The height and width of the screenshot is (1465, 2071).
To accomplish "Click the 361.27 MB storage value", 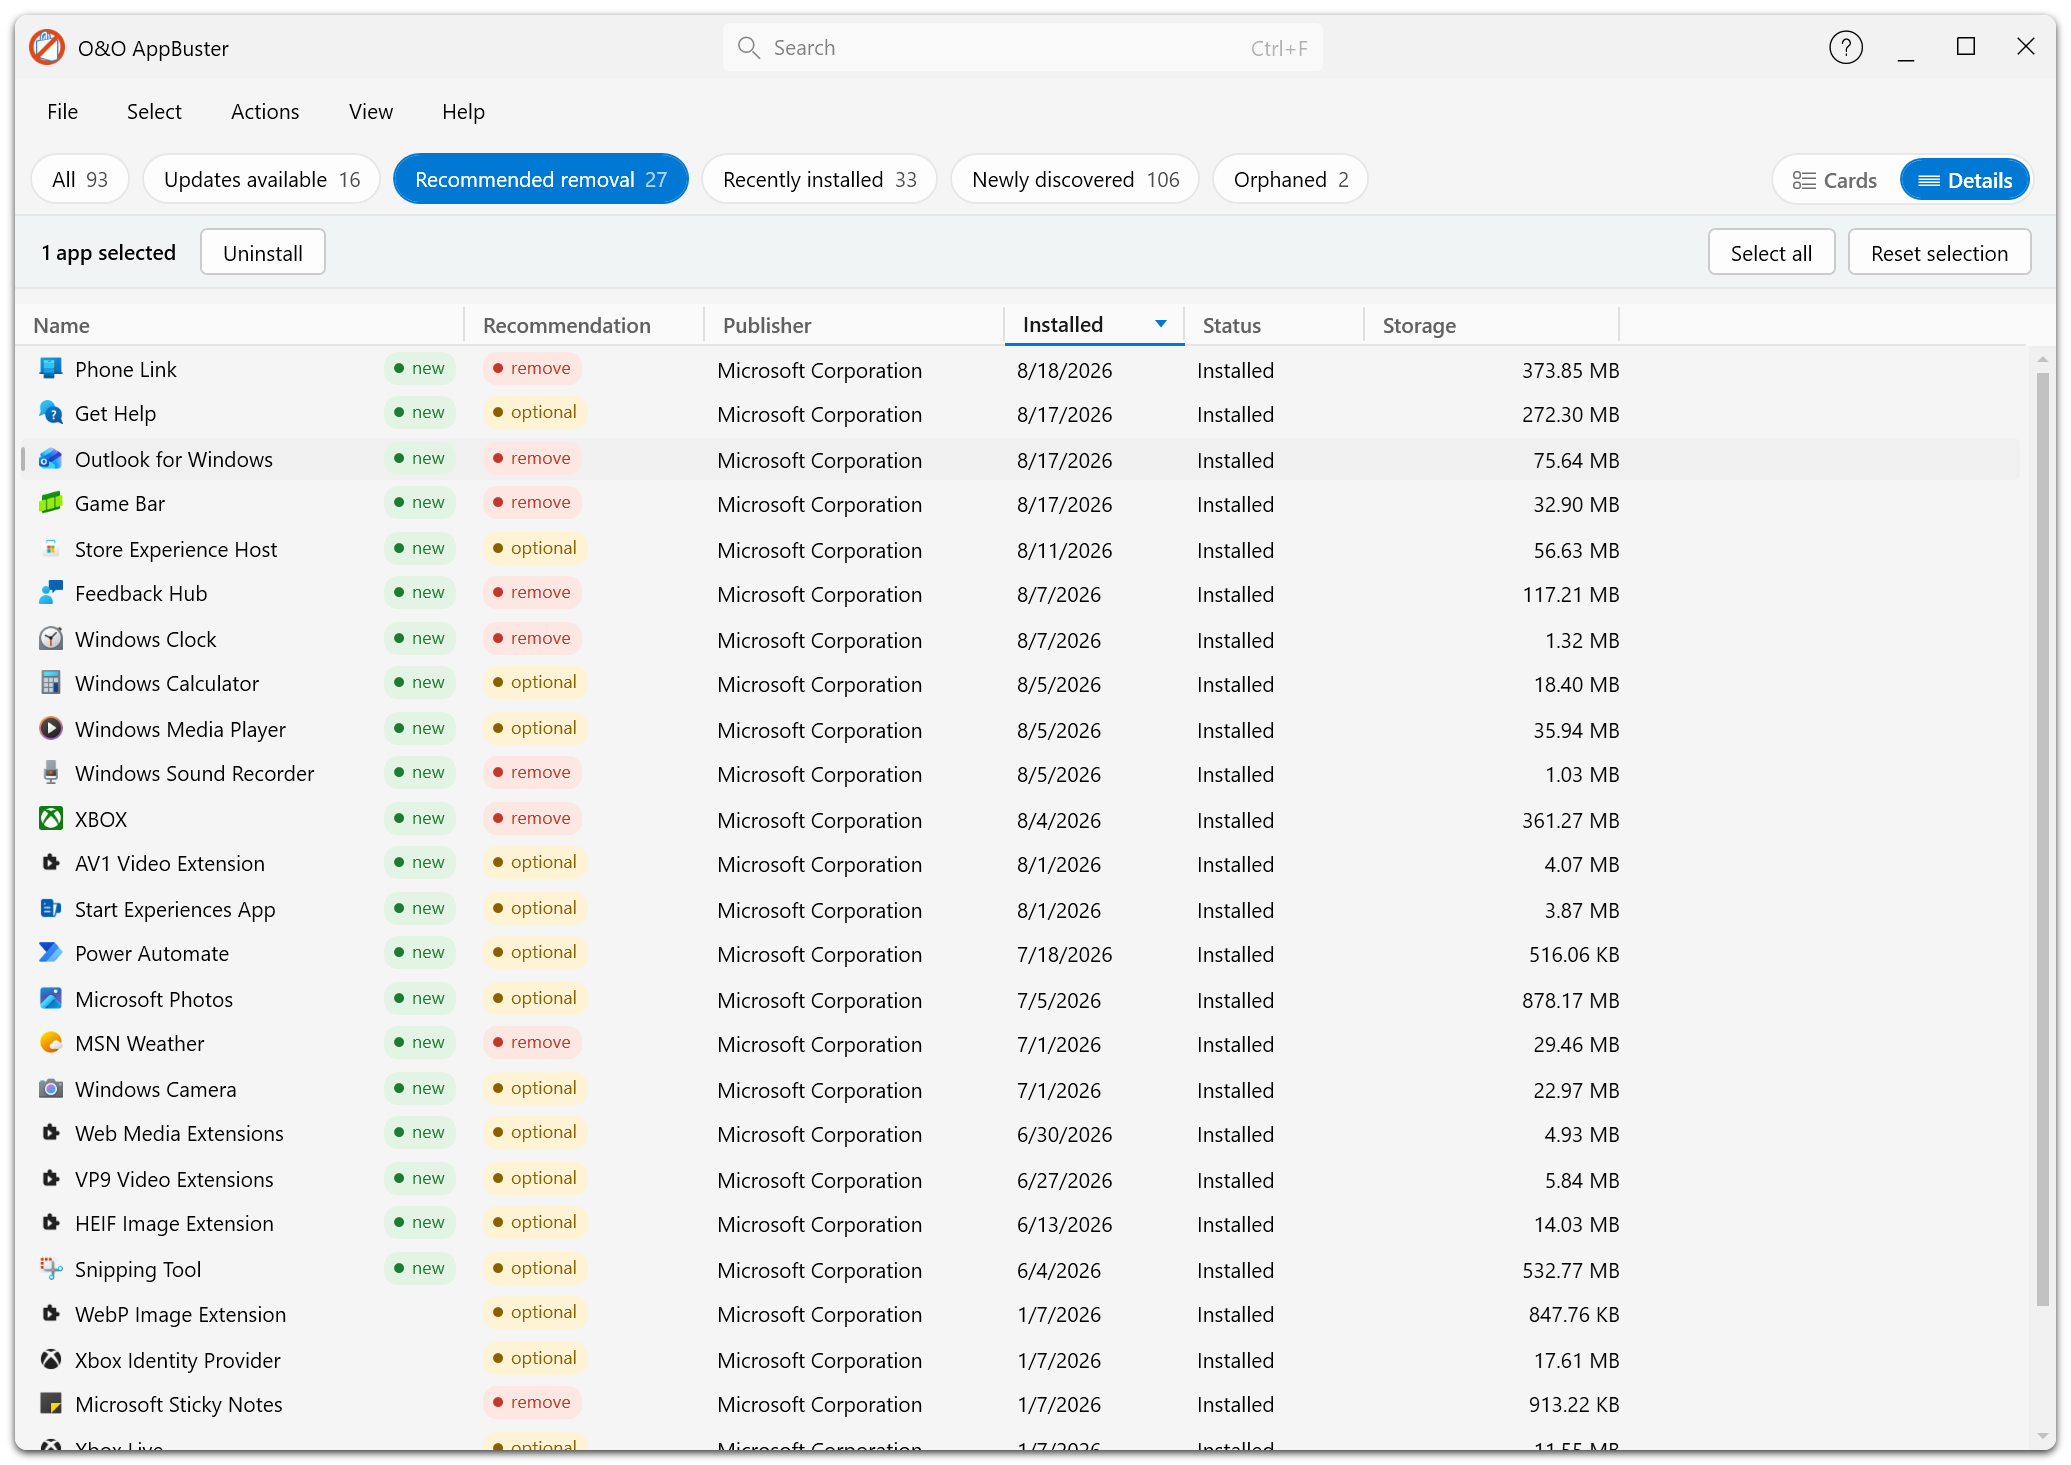I will [x=1570, y=820].
